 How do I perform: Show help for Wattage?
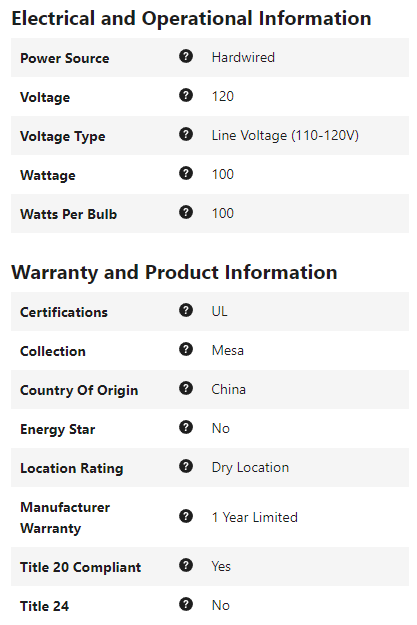[186, 174]
